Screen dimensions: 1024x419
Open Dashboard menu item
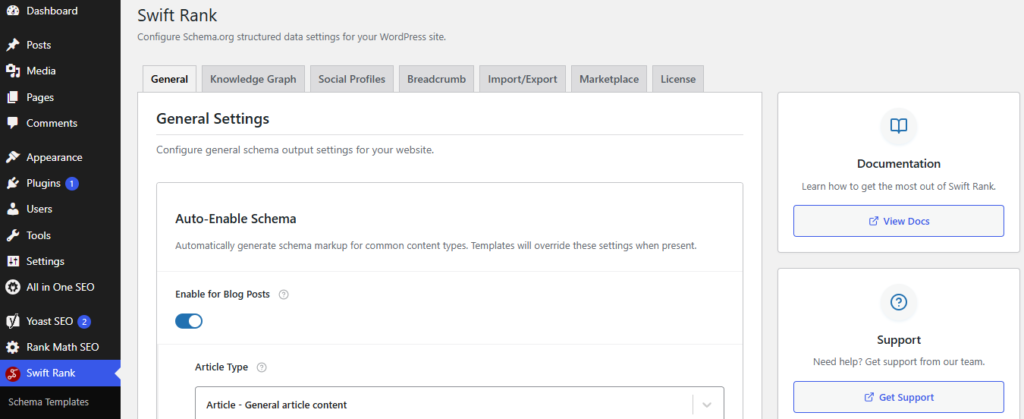click(60, 11)
